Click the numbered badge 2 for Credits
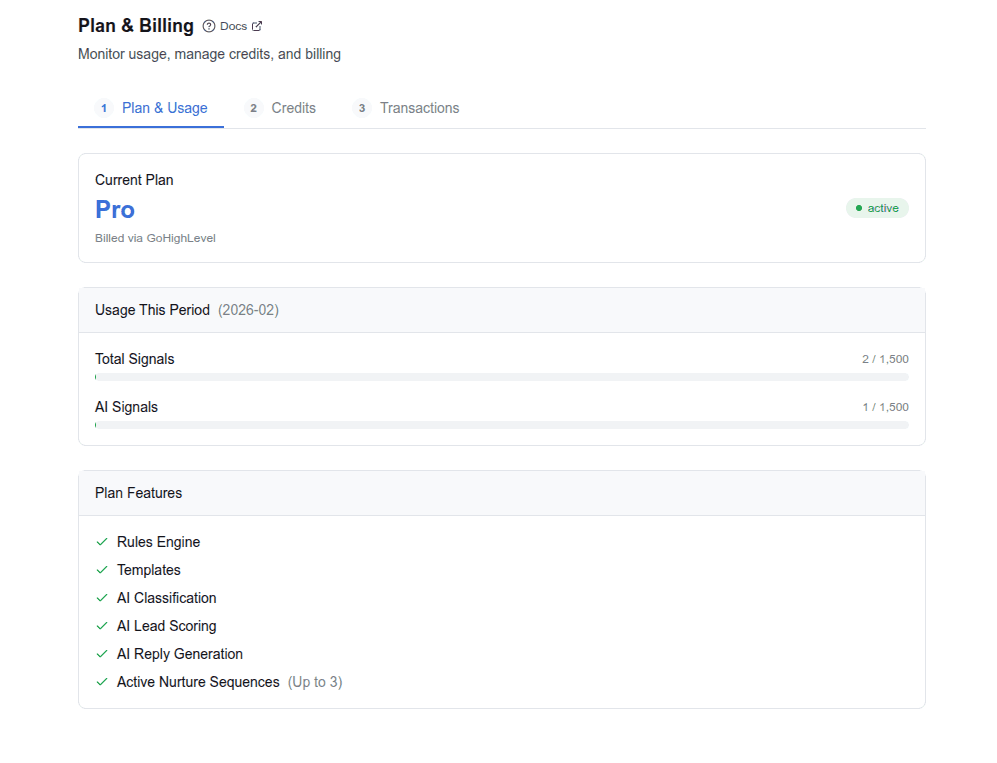The height and width of the screenshot is (763, 997). click(x=253, y=108)
